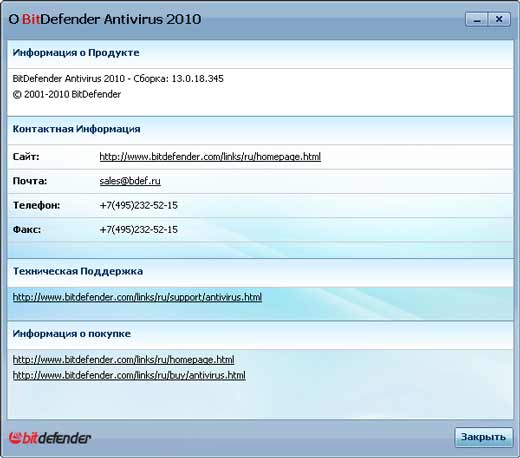This screenshot has width=520, height=458.
Task: Select the Контактная Информация section header
Action: (76, 129)
